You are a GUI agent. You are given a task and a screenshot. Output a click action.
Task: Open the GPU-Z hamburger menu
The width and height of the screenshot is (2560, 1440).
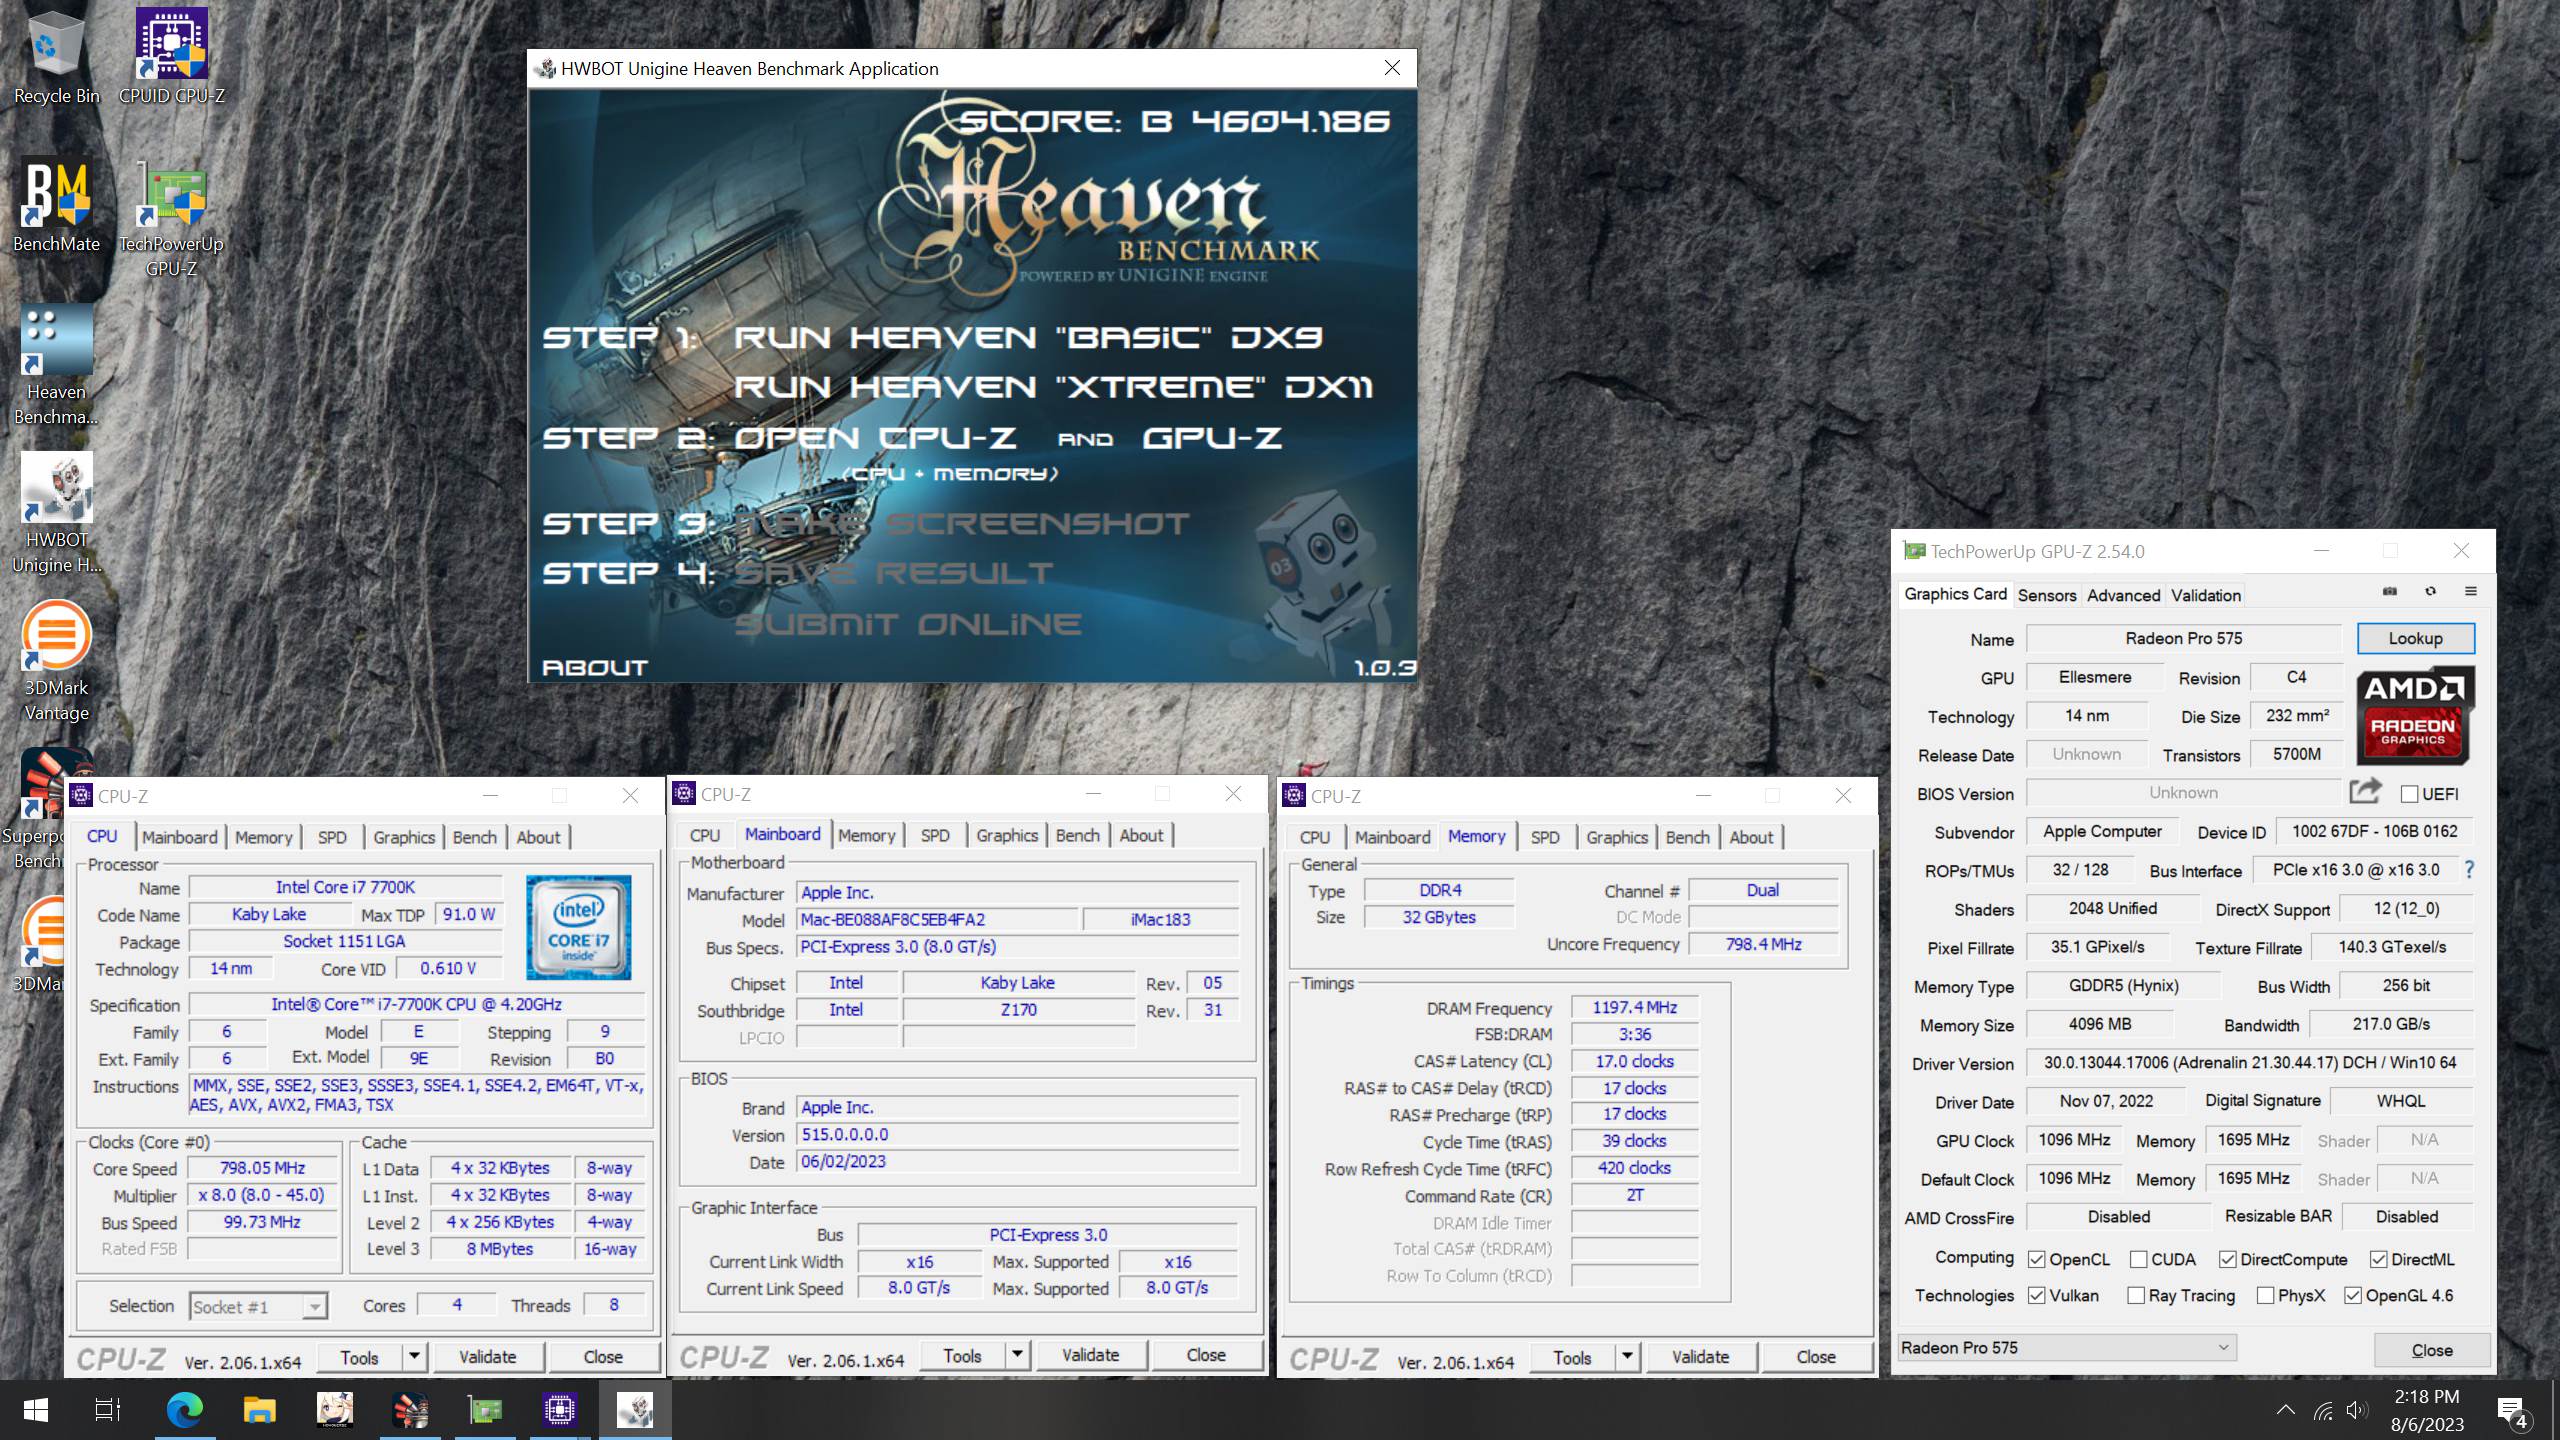[x=2470, y=591]
